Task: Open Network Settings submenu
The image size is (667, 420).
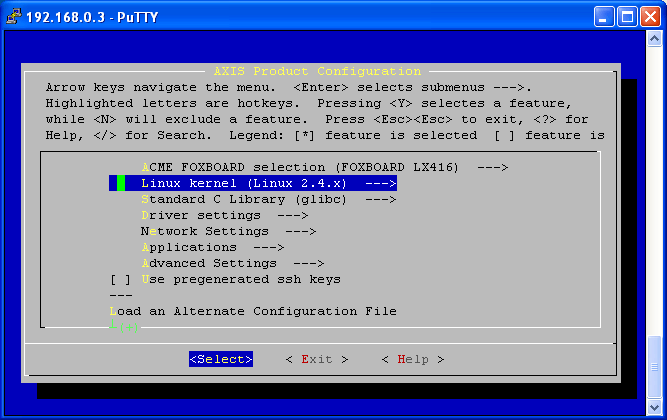Action: [x=228, y=231]
